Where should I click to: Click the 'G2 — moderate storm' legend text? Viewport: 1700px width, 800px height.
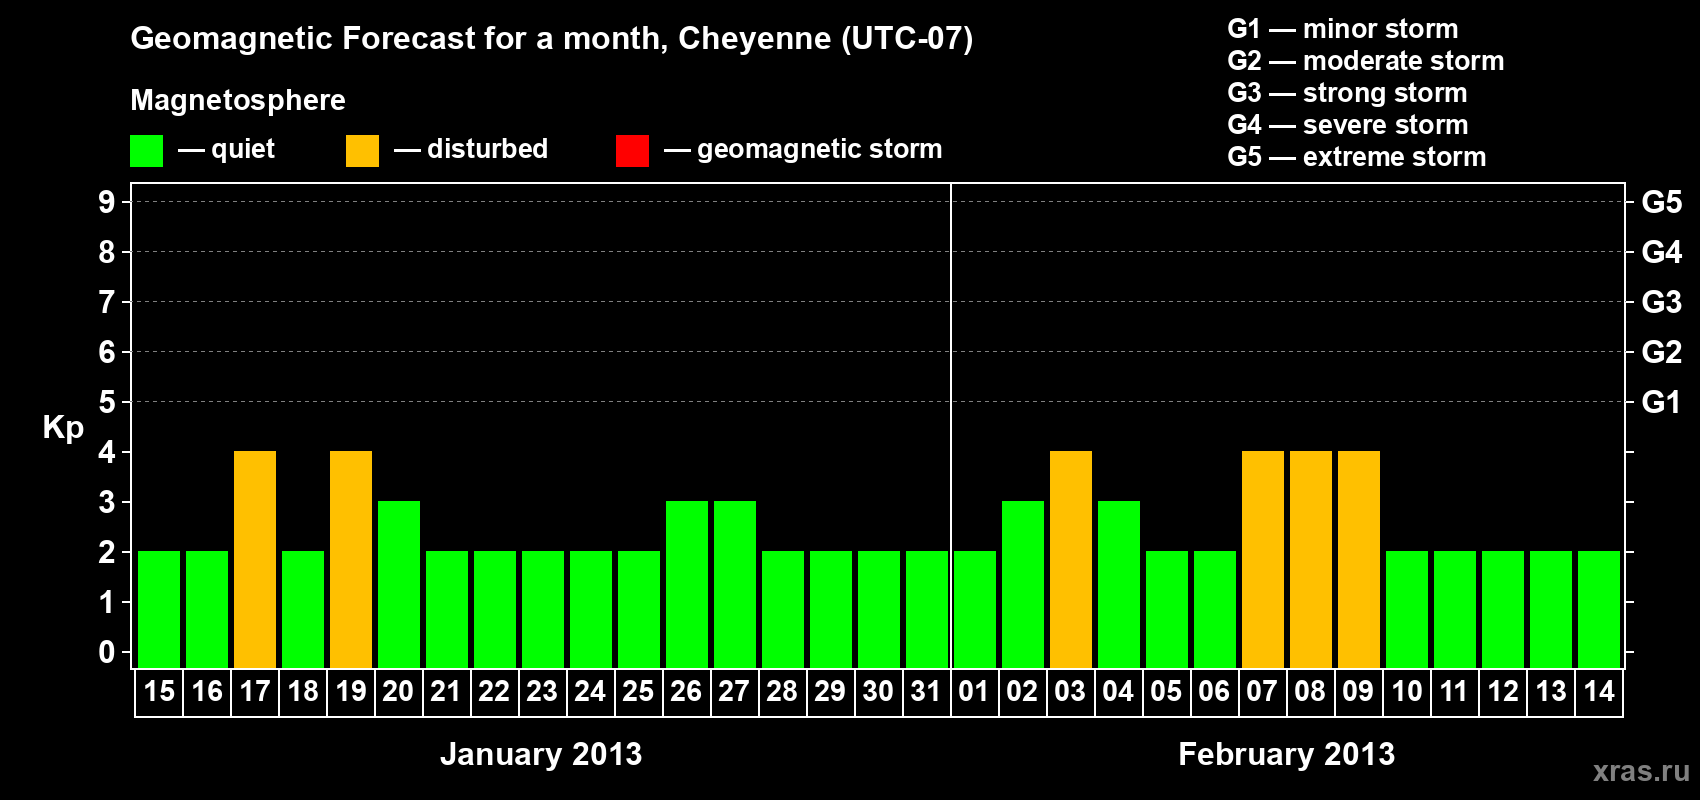[x=1366, y=61]
